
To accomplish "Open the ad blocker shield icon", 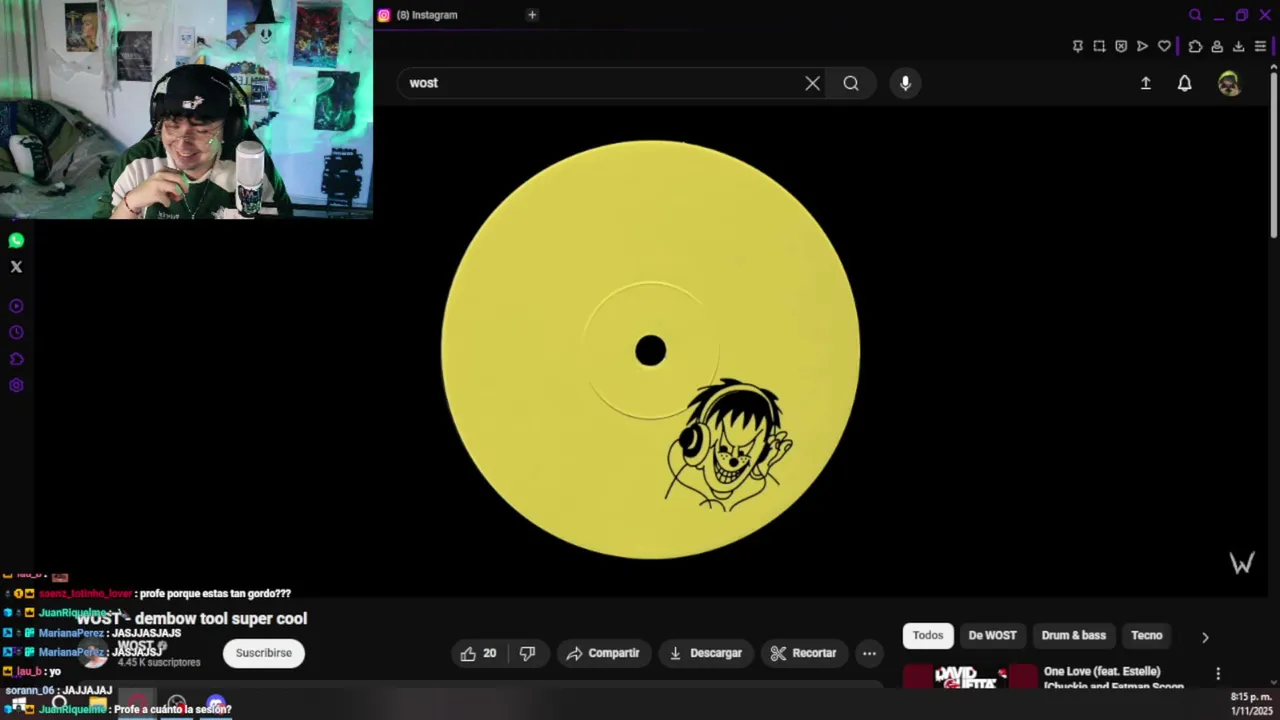I will (1121, 46).
